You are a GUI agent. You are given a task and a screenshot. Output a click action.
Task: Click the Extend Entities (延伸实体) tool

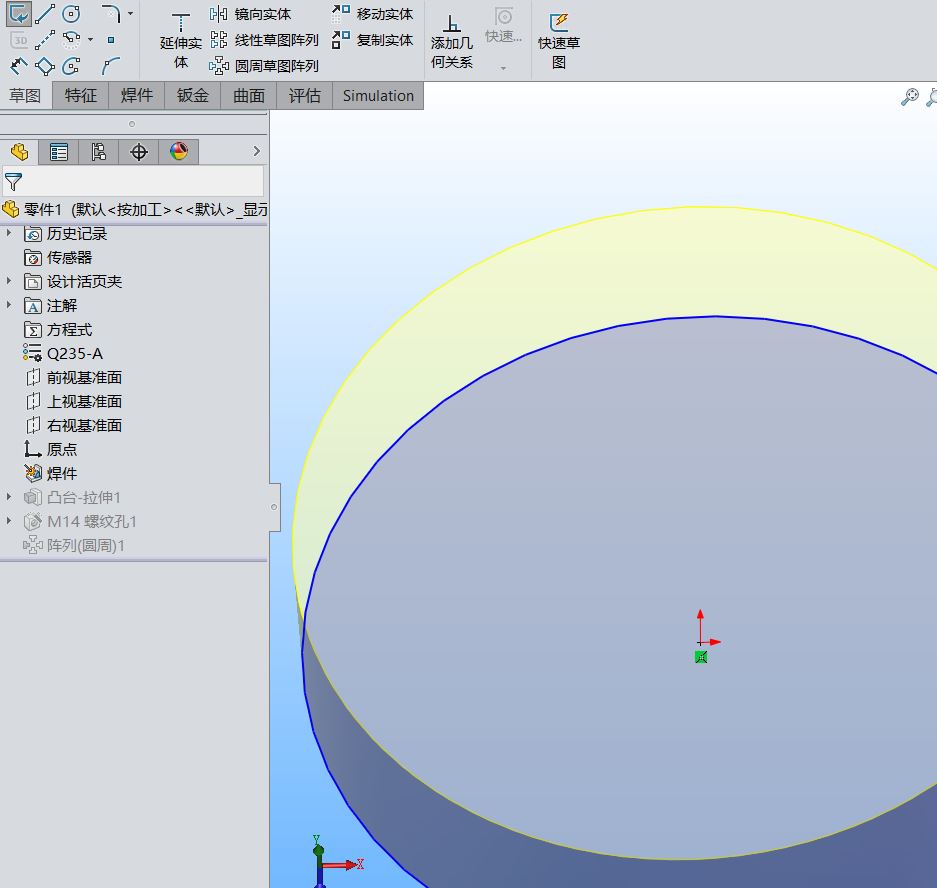[x=181, y=40]
